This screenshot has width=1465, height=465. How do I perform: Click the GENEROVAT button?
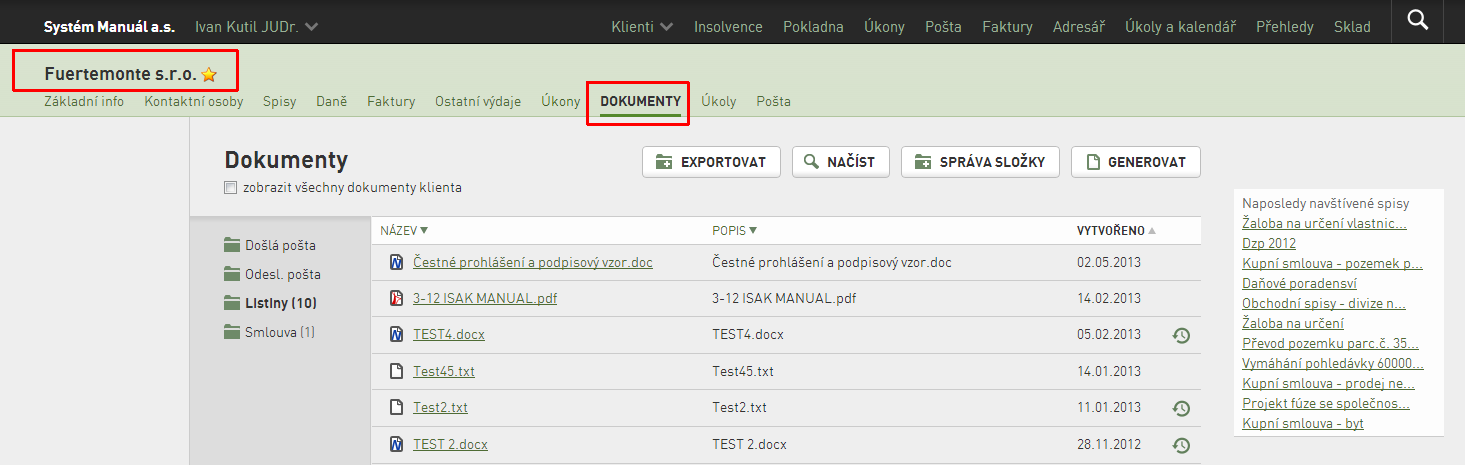click(1136, 162)
